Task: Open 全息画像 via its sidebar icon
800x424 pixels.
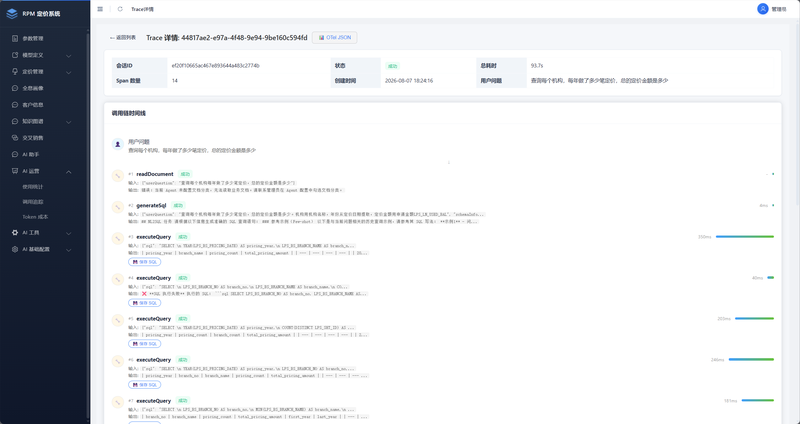Action: coord(15,88)
